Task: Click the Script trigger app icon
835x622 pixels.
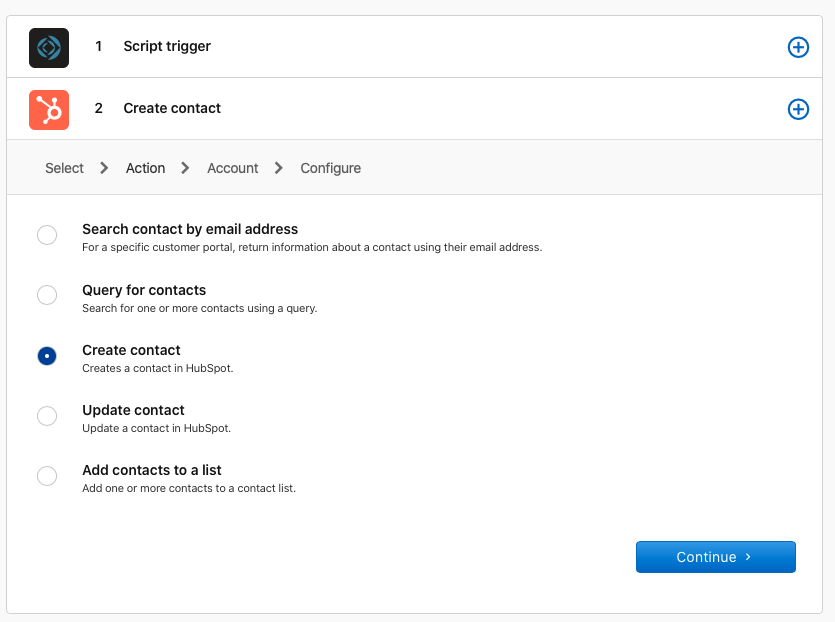Action: coord(49,47)
